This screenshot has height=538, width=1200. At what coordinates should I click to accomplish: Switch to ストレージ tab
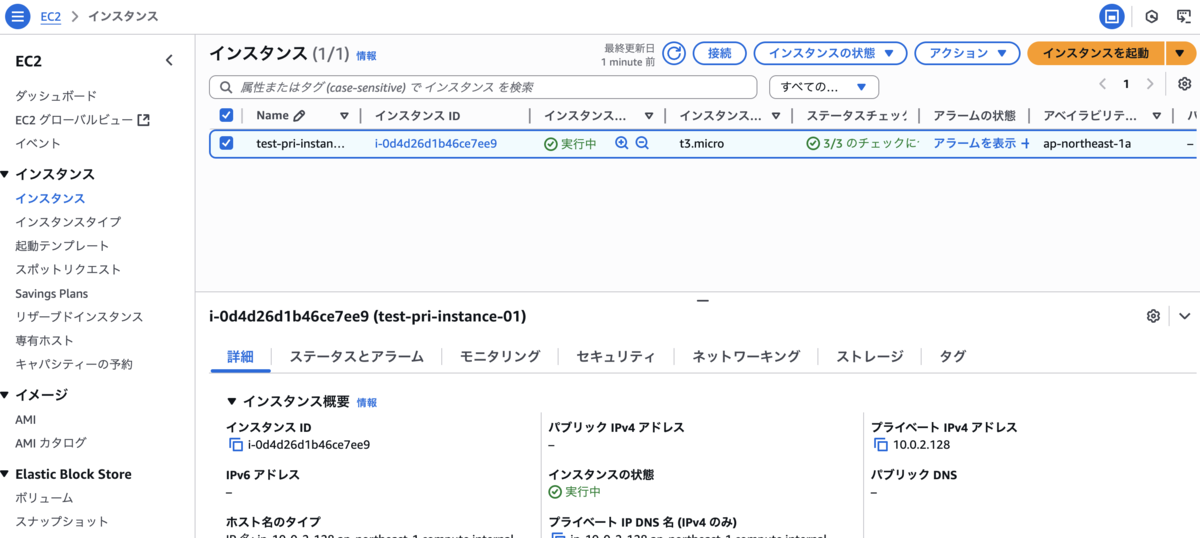click(x=870, y=356)
